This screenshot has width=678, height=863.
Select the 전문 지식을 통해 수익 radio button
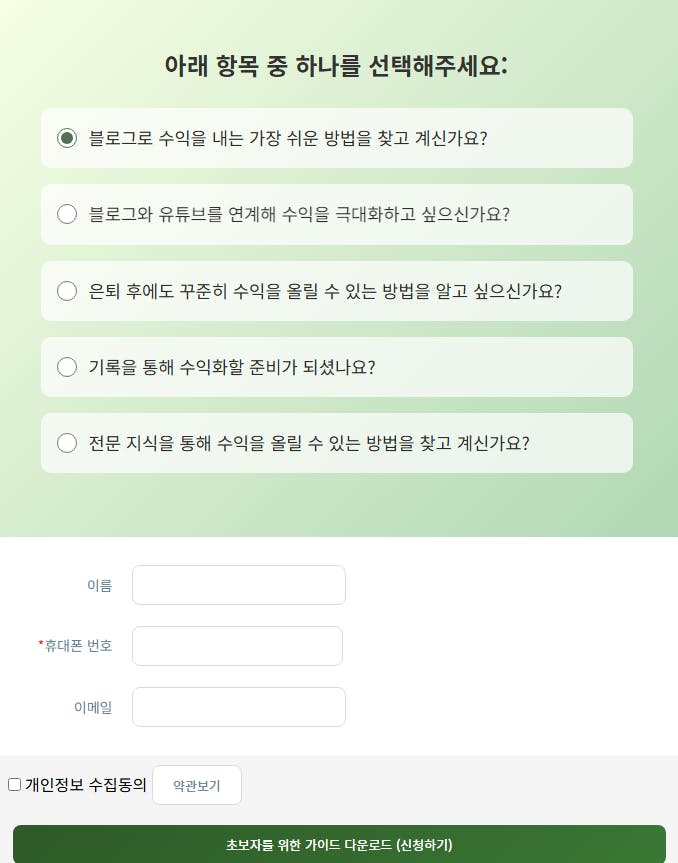67,443
